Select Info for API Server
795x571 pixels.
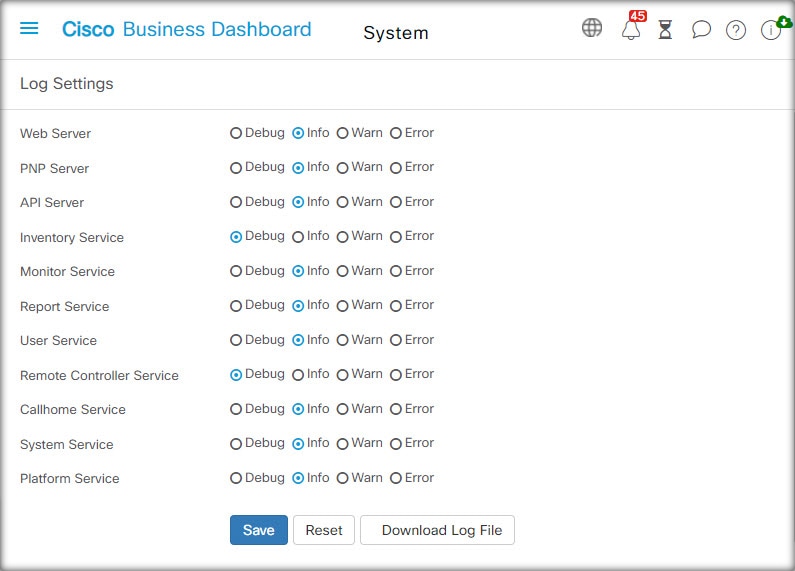click(298, 202)
